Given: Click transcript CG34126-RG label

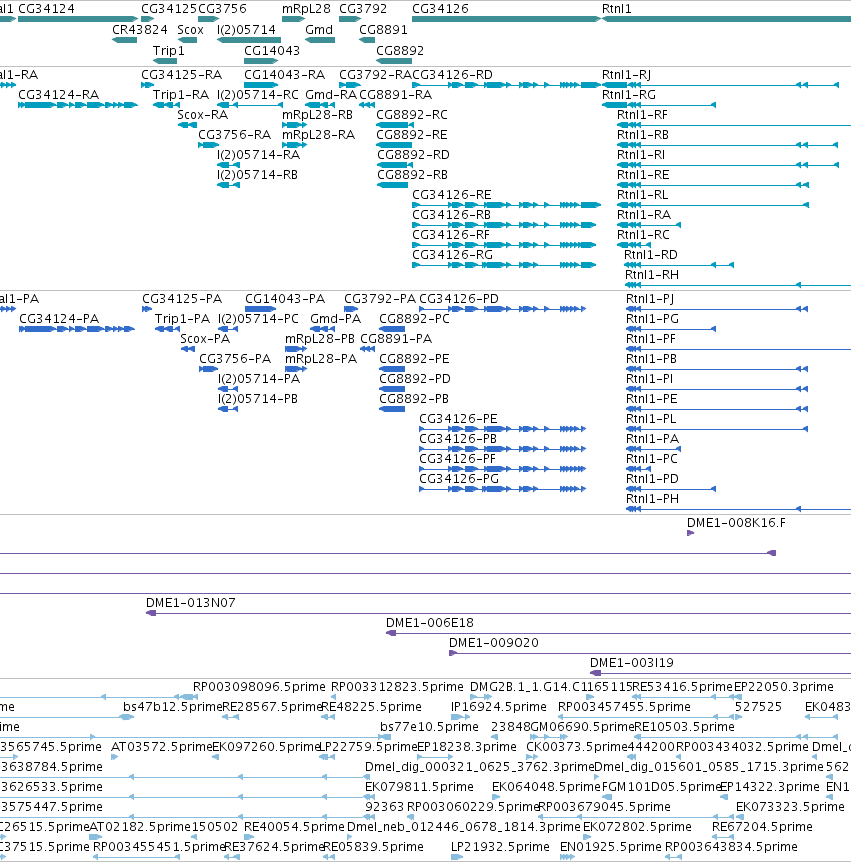Looking at the screenshot, I should (452, 255).
